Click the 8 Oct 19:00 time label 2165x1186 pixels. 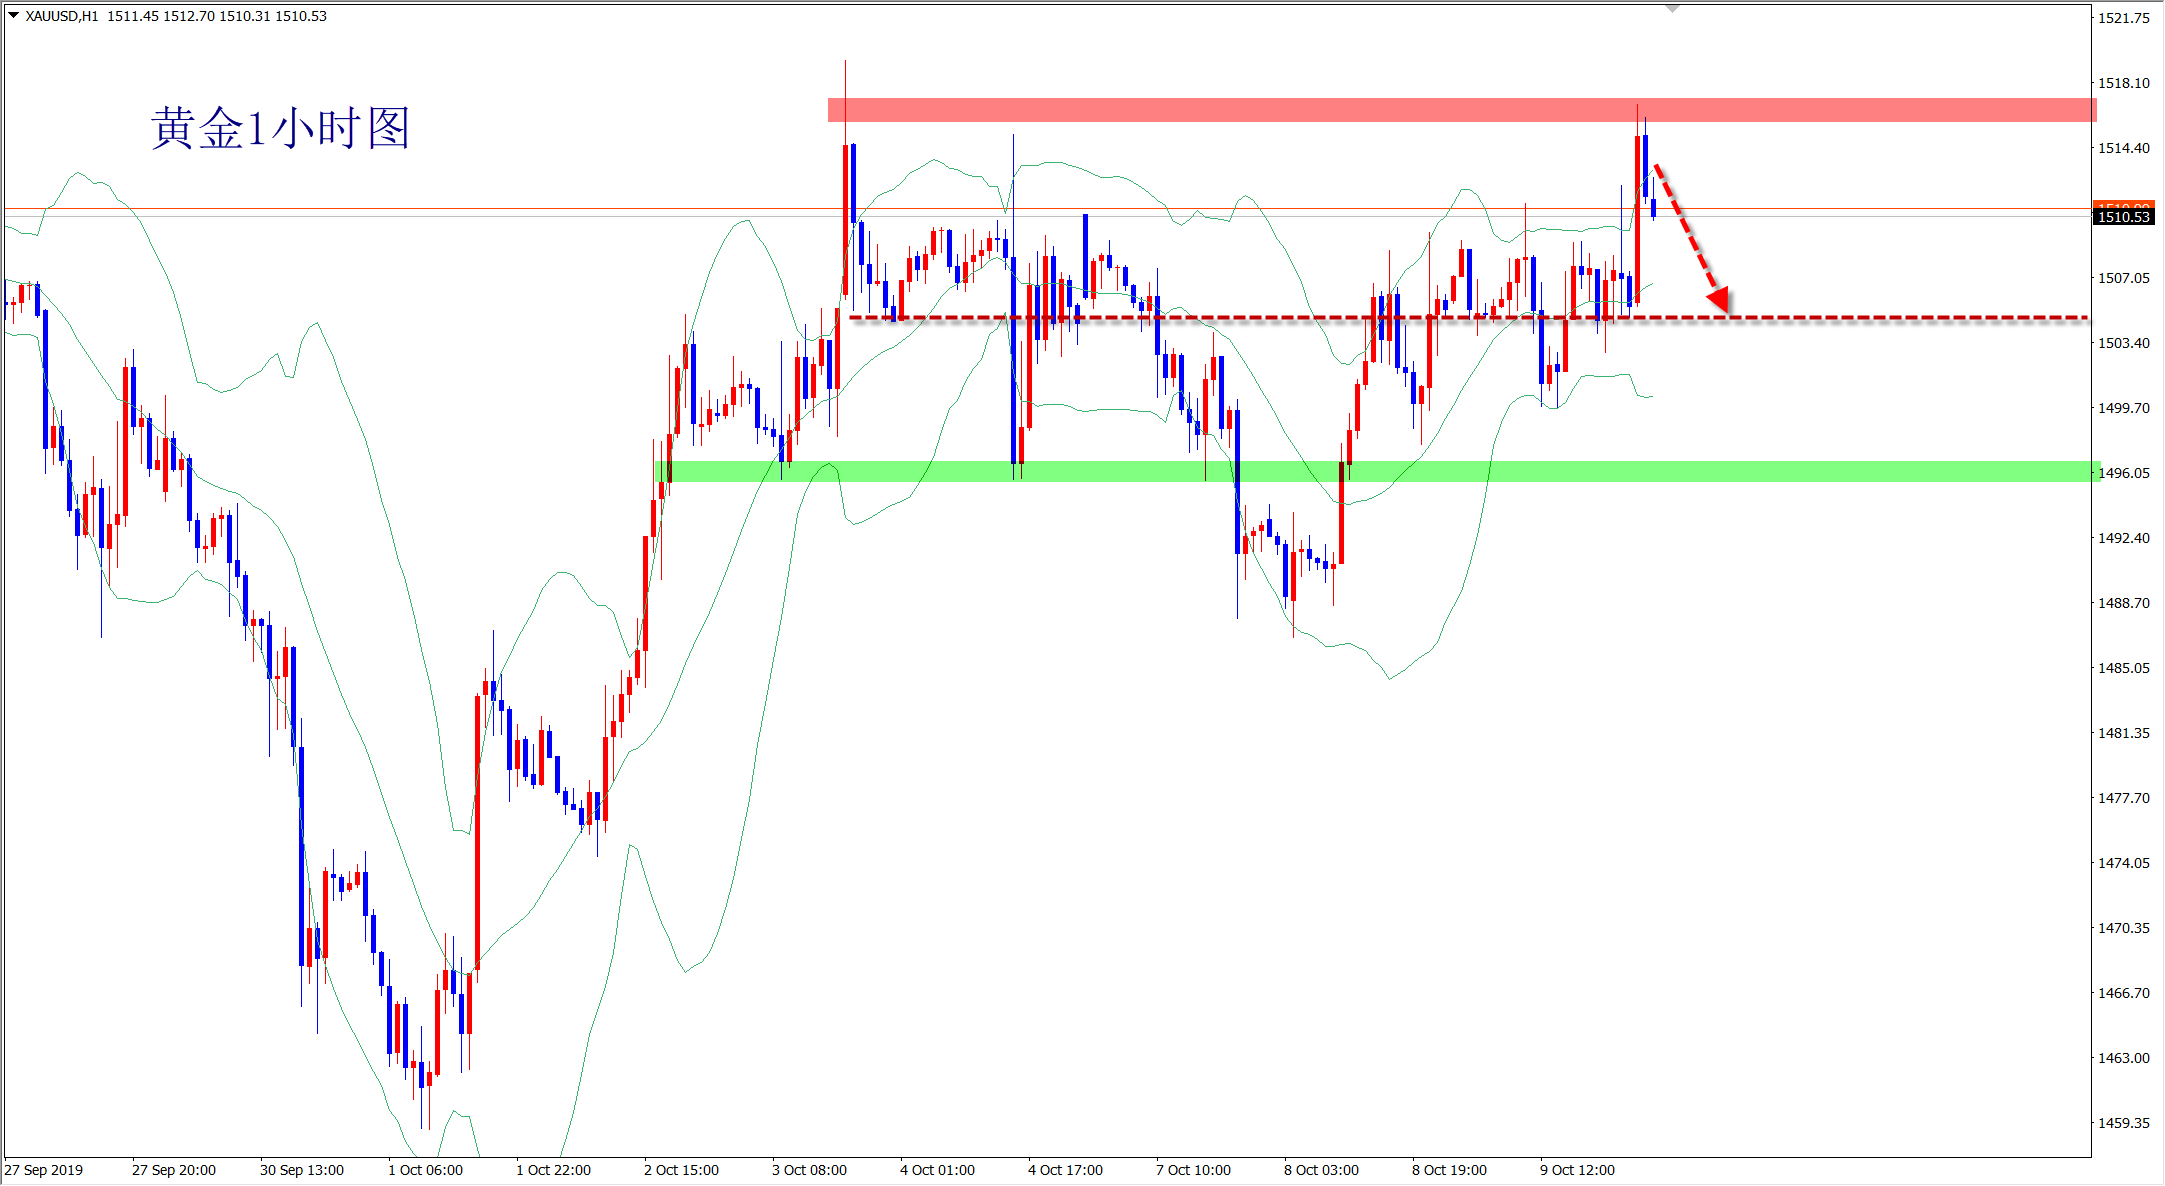(1450, 1170)
